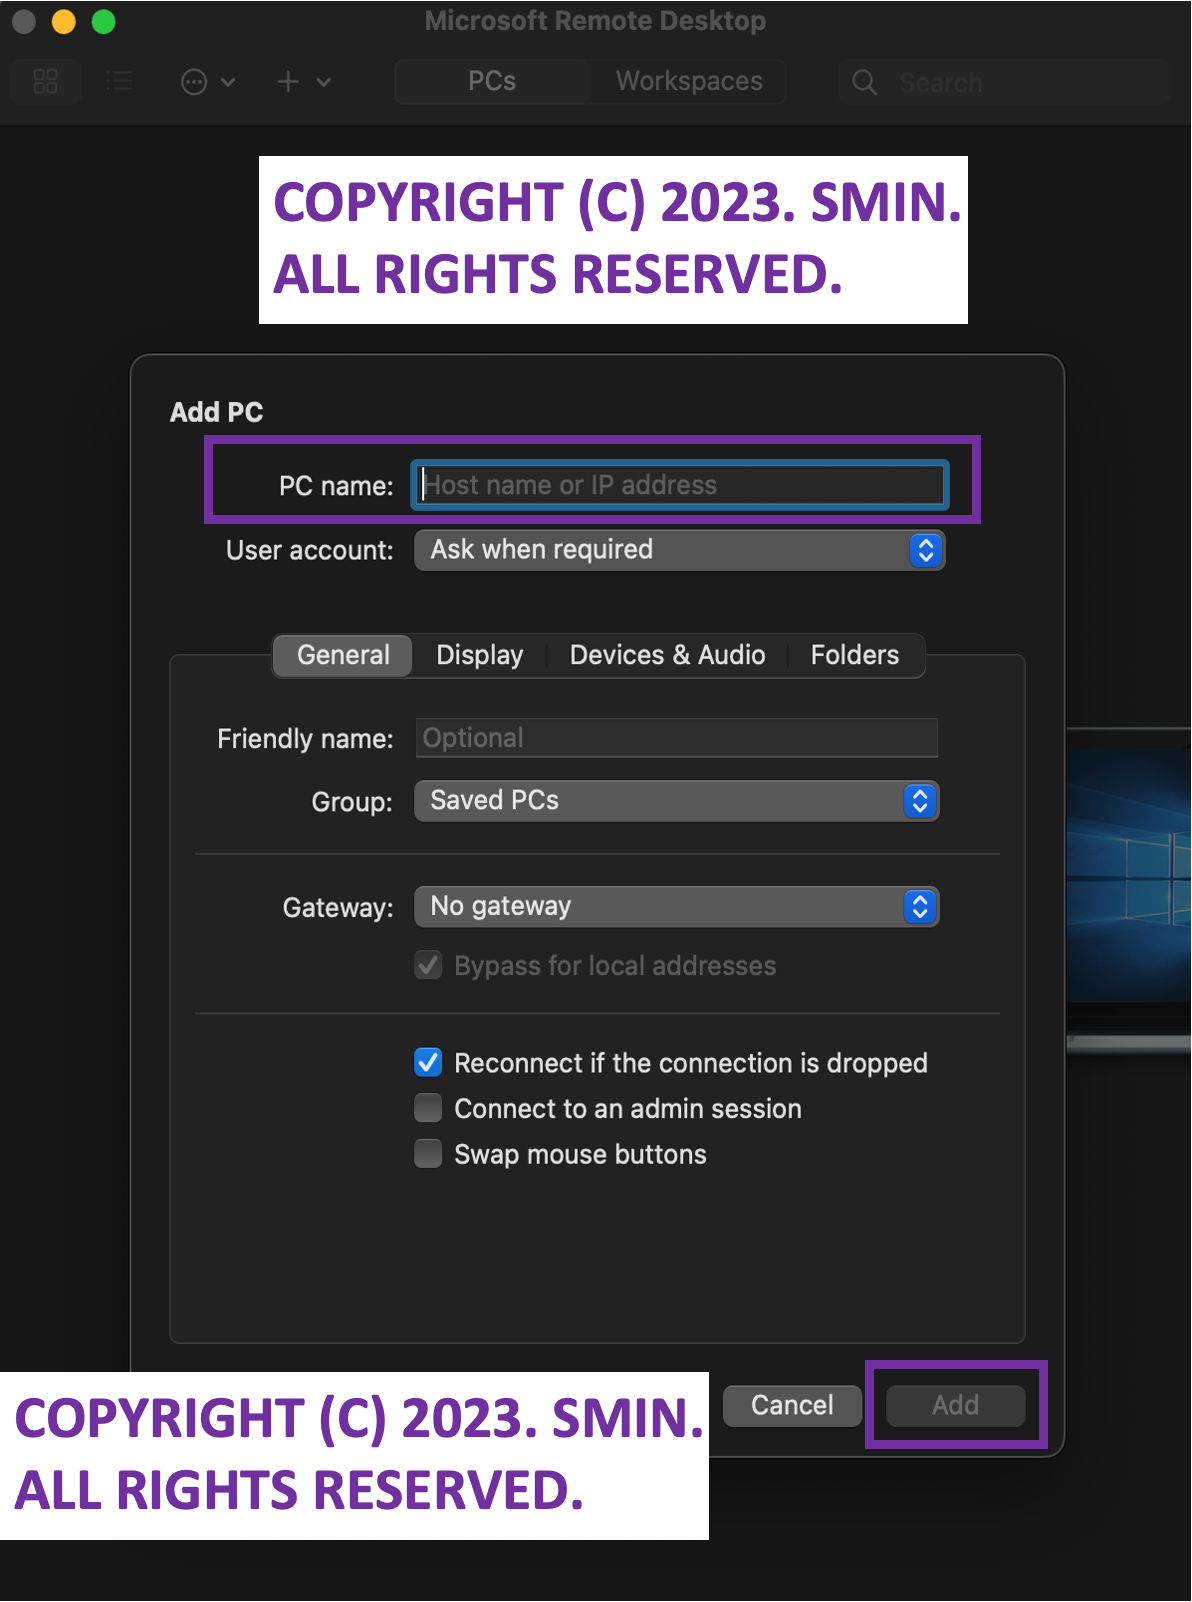Click the Cancel button

[792, 1406]
